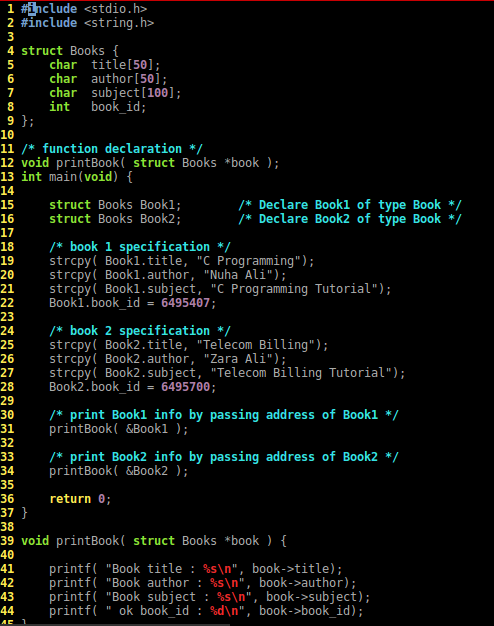494x626 pixels.
Task: Click printBook definition on line 39
Action: point(154,541)
